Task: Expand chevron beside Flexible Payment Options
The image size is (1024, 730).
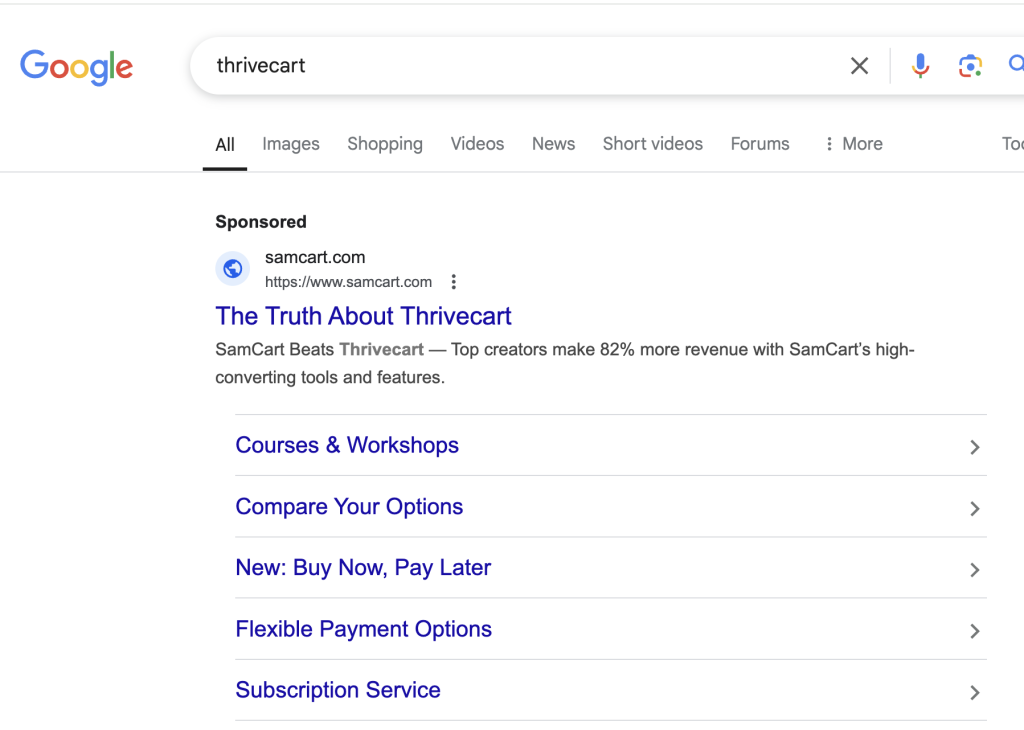Action: point(974,631)
